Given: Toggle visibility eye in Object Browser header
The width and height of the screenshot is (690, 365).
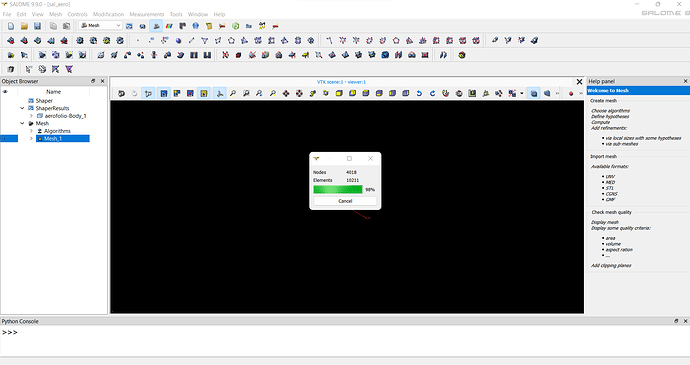Looking at the screenshot, I should pos(5,92).
